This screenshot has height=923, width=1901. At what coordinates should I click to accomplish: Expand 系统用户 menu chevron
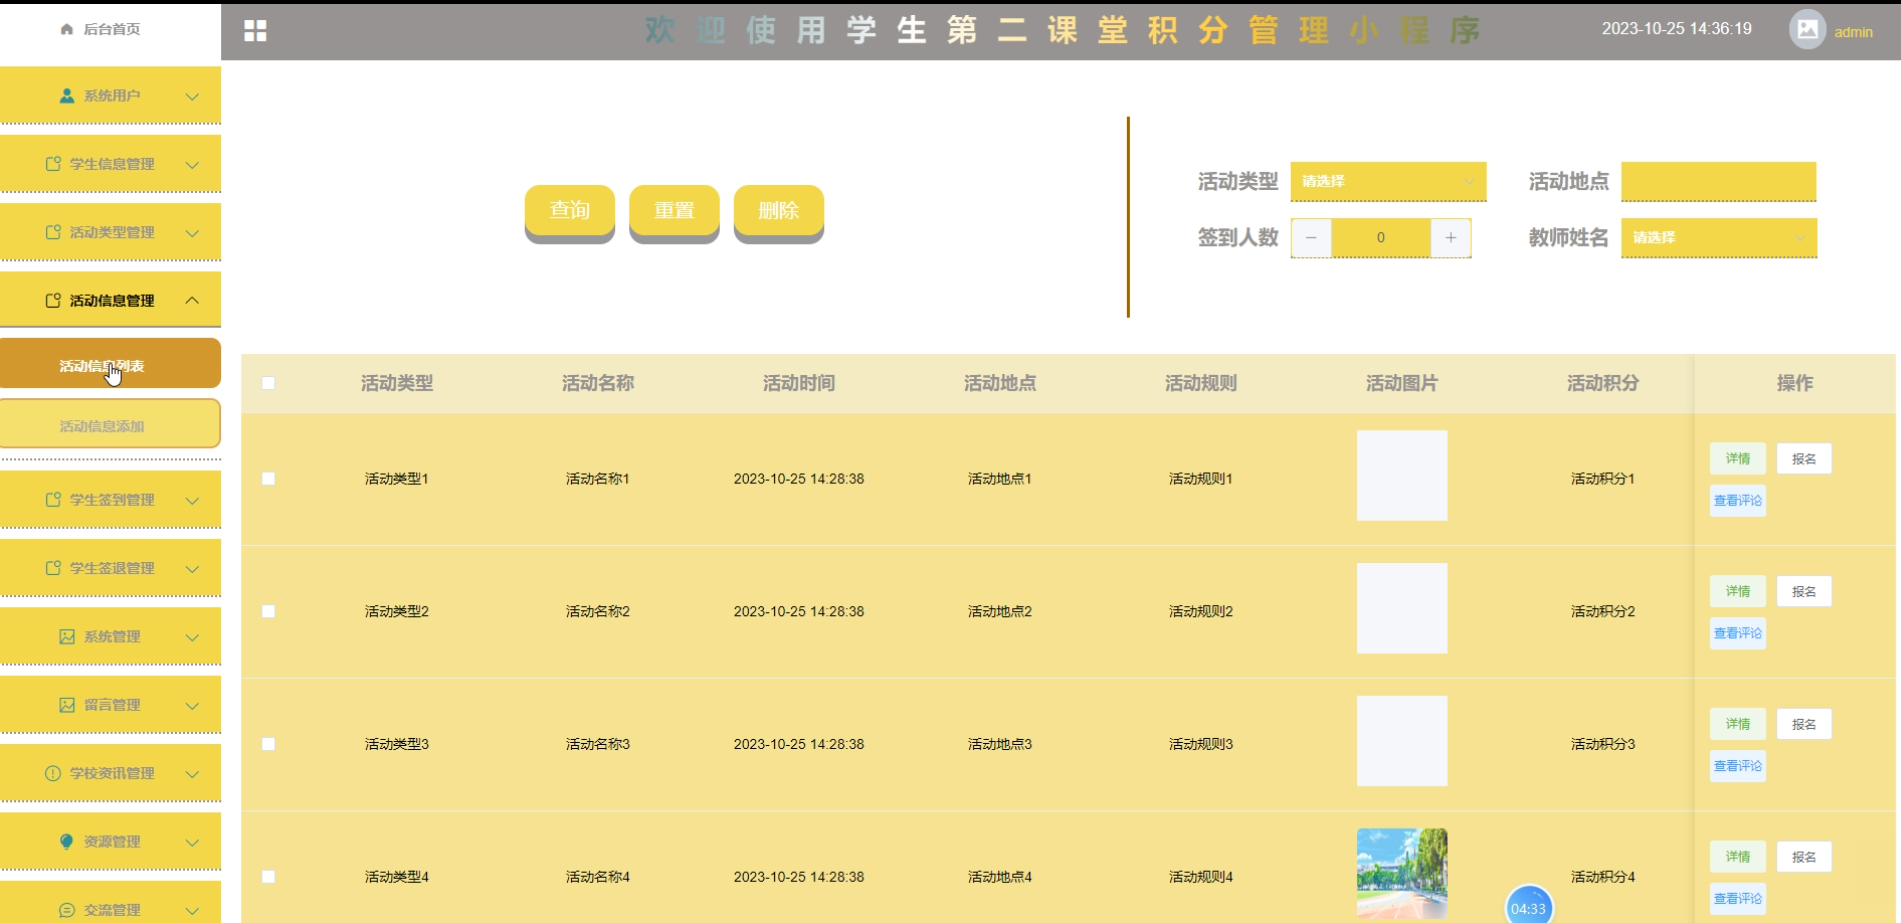[x=192, y=97]
